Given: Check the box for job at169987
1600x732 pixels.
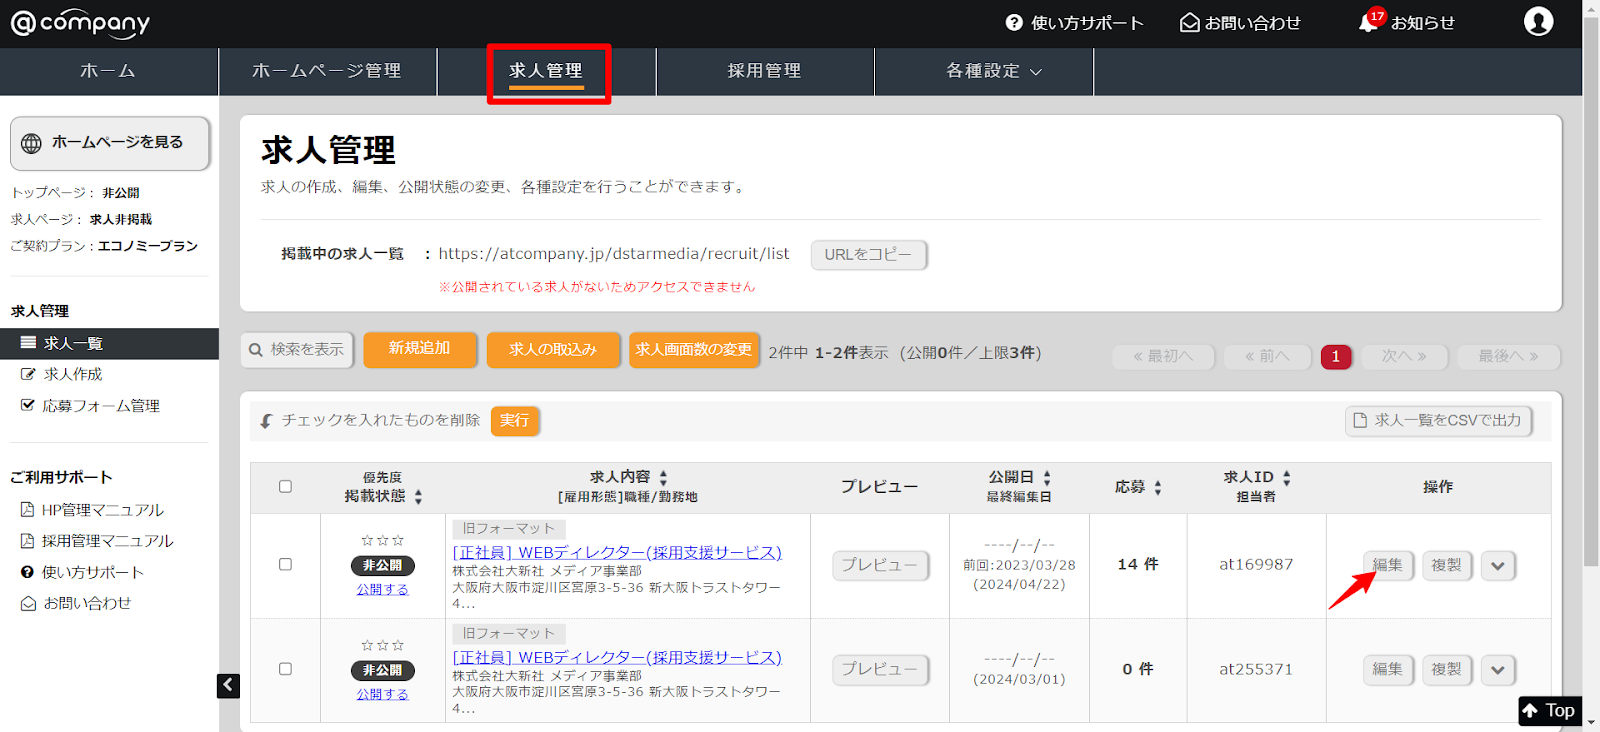Looking at the screenshot, I should coord(285,565).
